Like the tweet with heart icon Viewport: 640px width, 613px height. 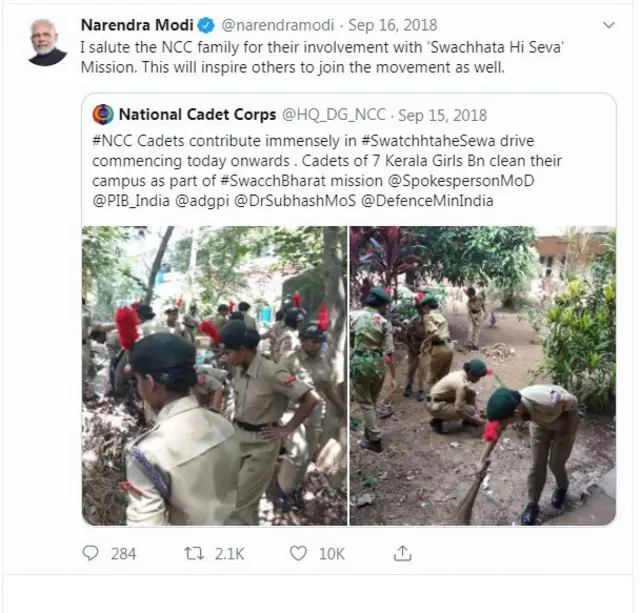pyautogui.click(x=298, y=553)
